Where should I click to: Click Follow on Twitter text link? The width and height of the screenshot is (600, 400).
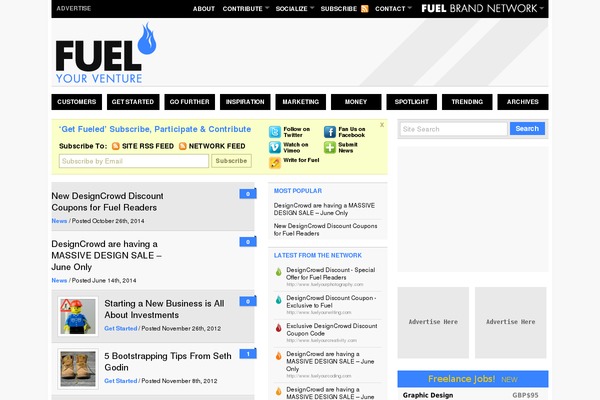point(297,132)
